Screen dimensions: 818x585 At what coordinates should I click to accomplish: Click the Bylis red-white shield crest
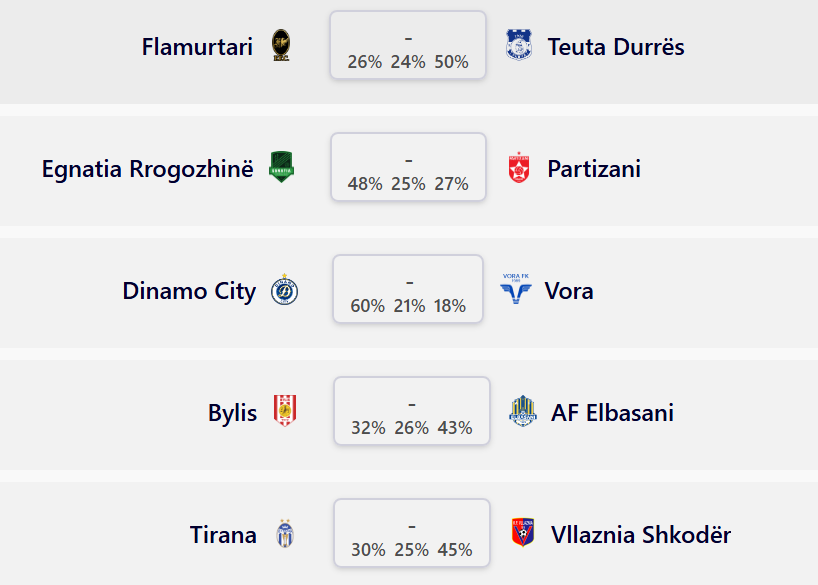(x=285, y=411)
